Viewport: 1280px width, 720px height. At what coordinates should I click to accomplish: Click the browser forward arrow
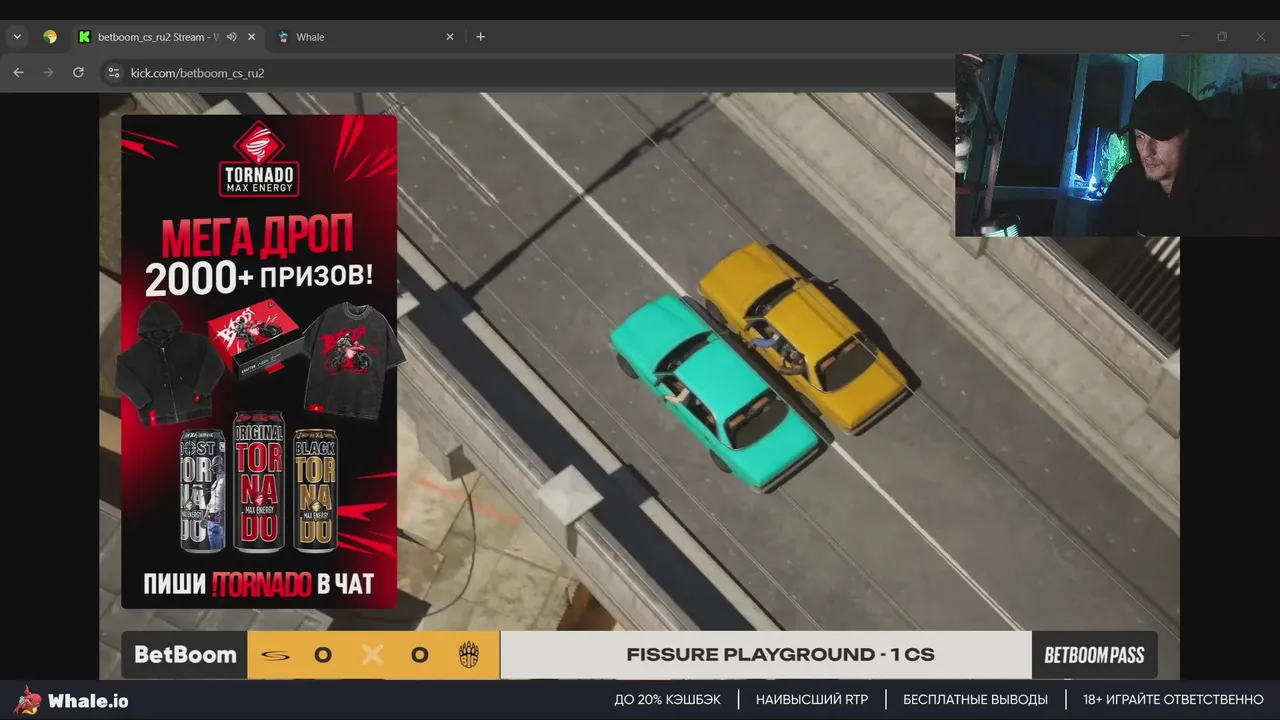(x=48, y=73)
